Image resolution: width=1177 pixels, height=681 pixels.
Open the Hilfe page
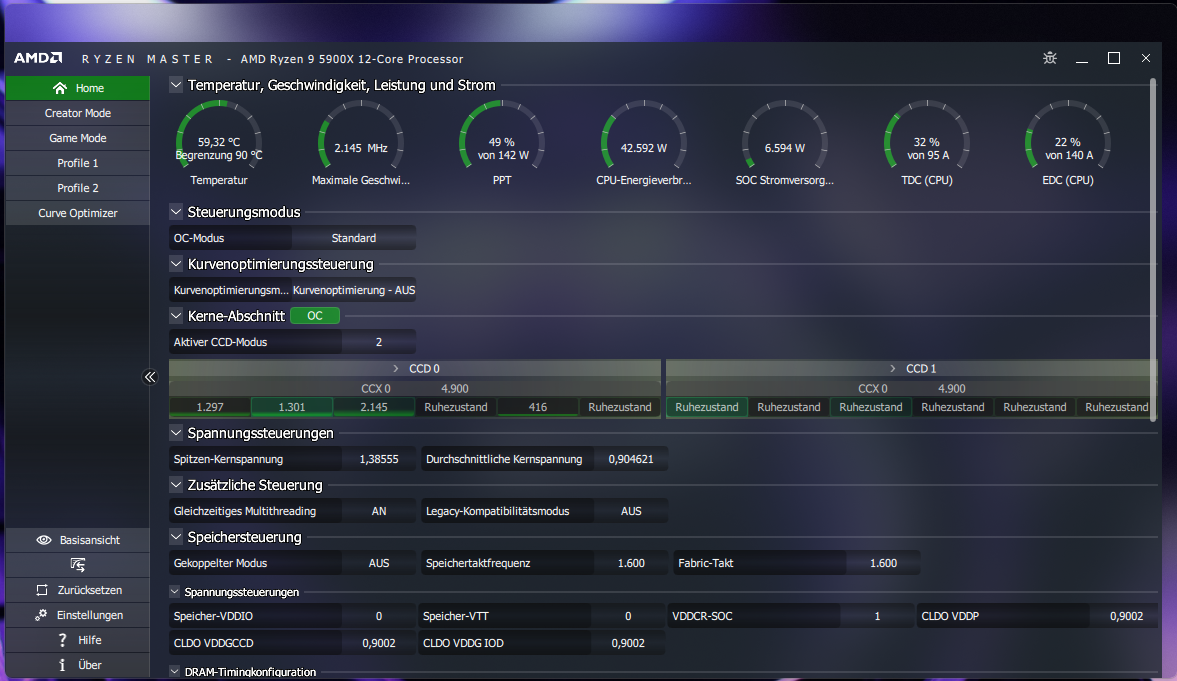coord(77,640)
